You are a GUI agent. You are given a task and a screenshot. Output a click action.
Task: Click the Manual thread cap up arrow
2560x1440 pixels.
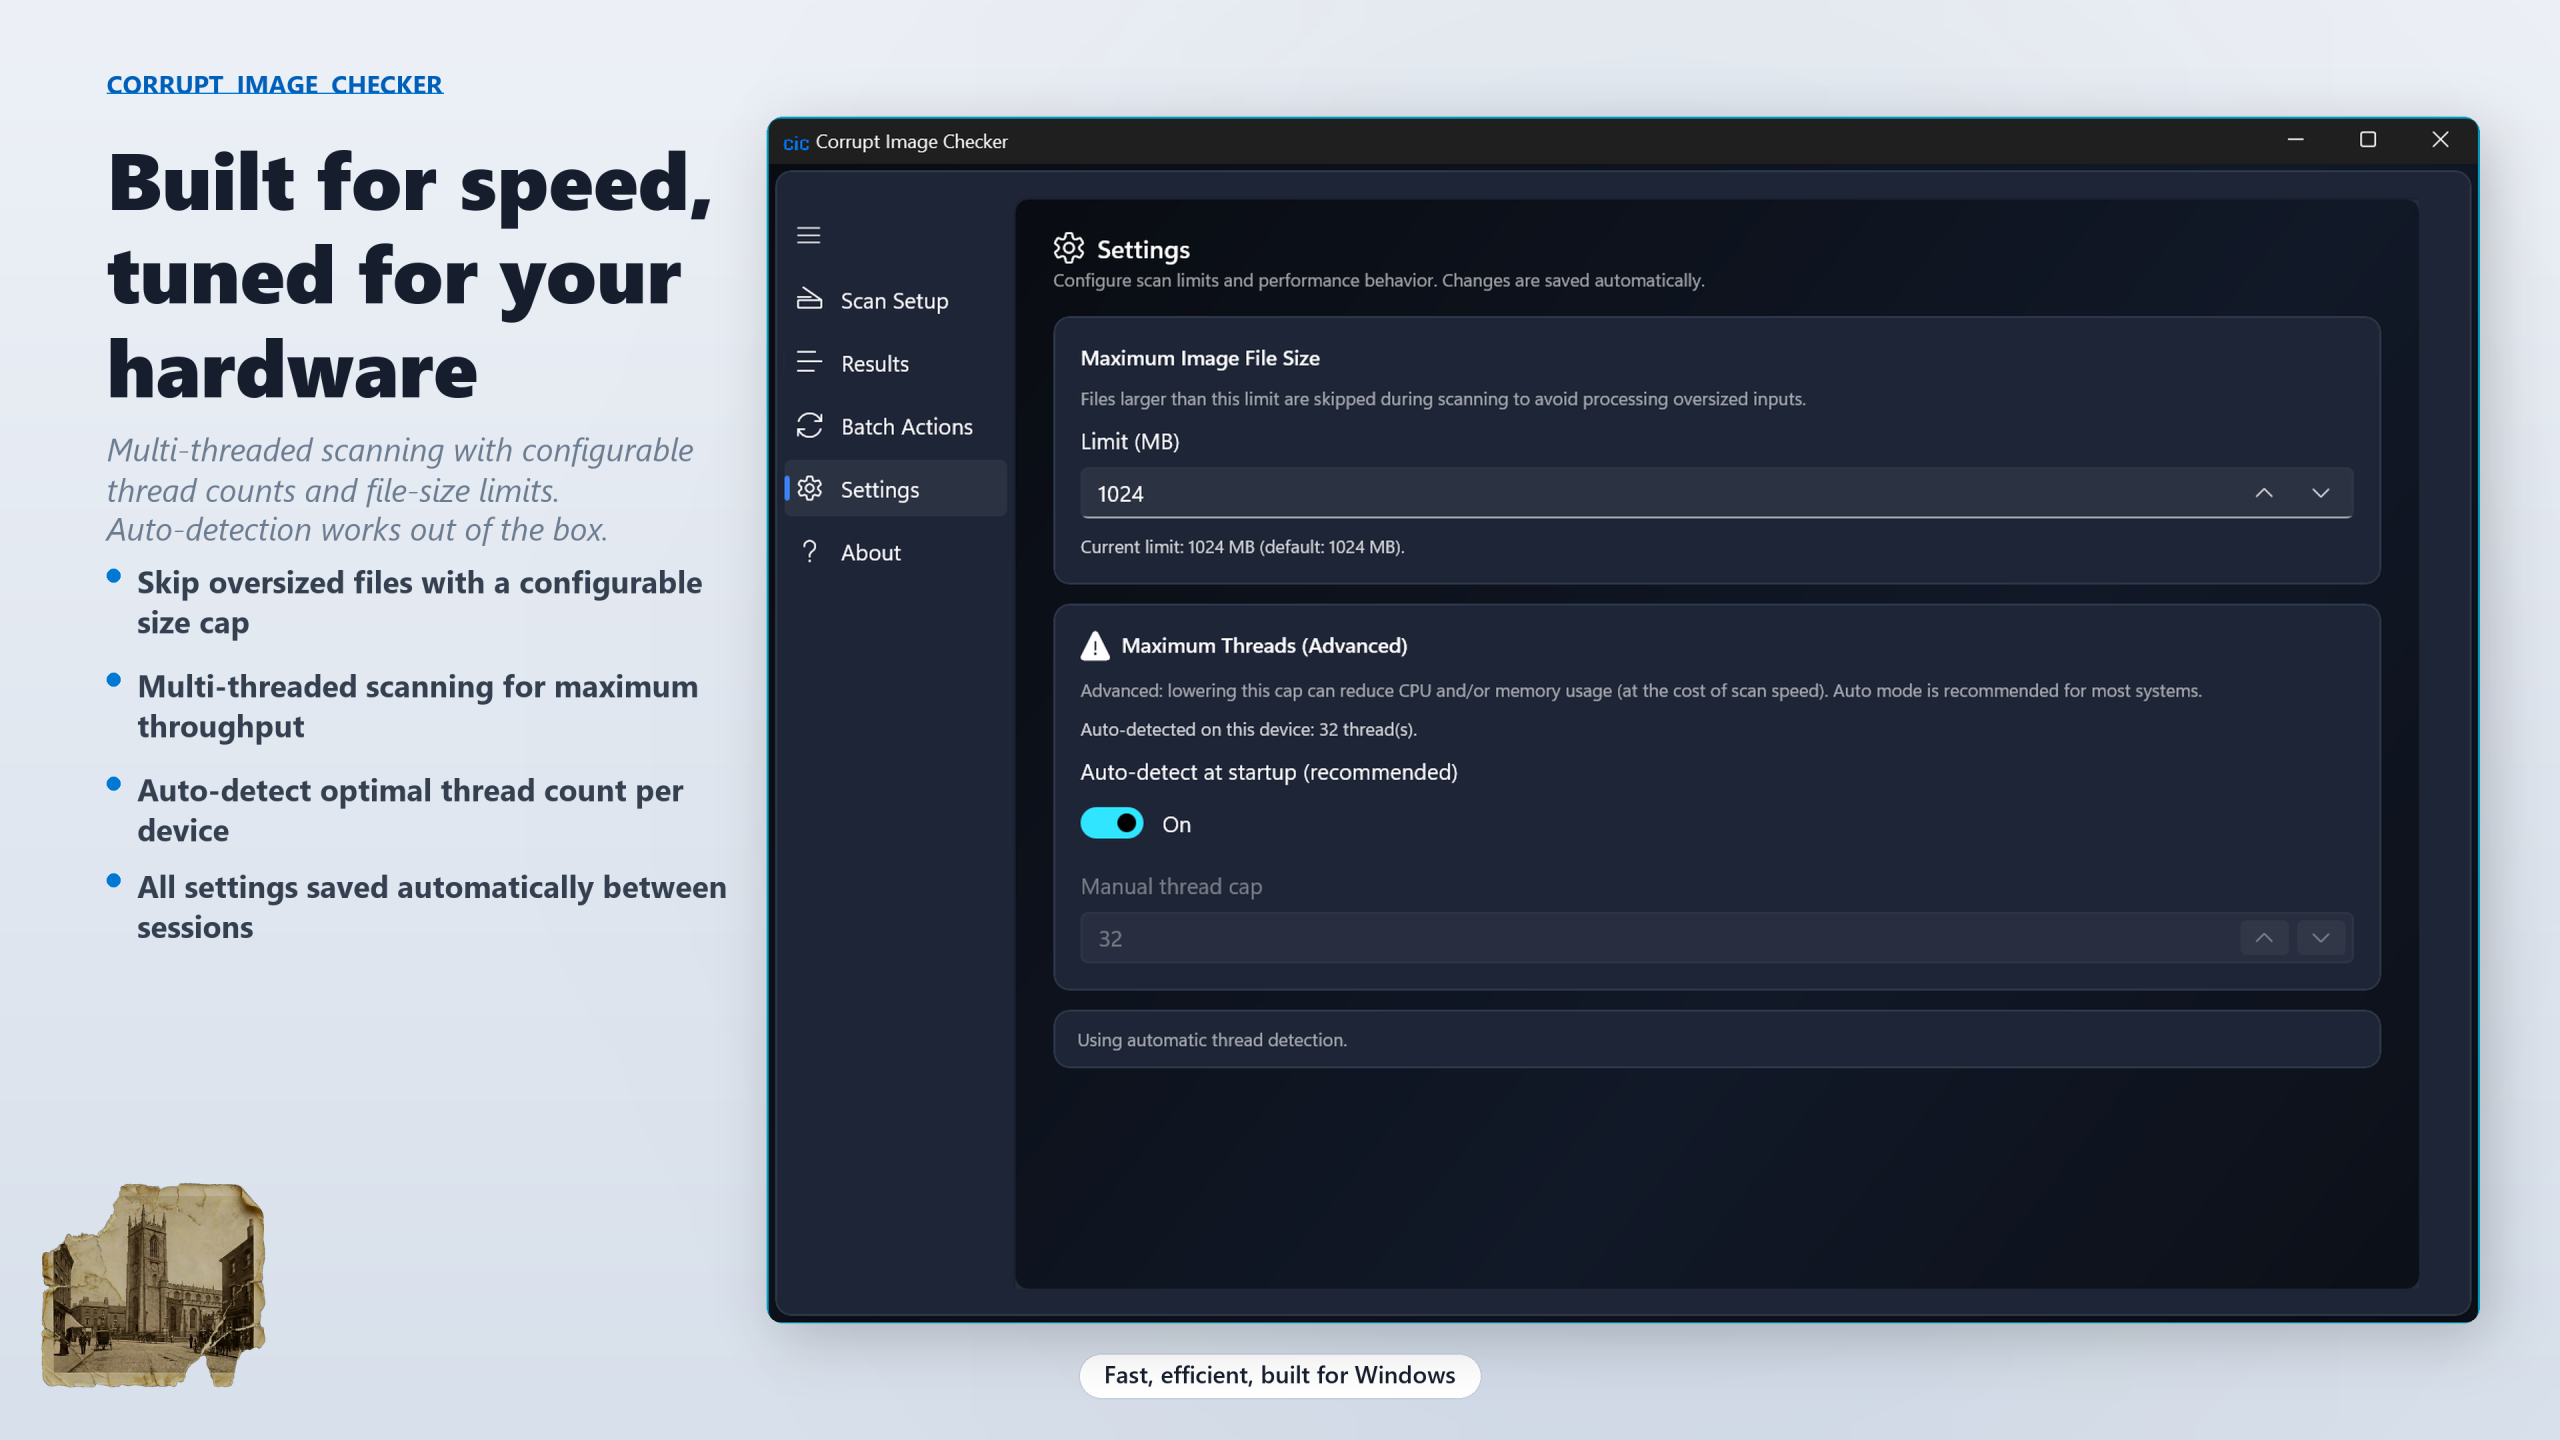pyautogui.click(x=2264, y=938)
